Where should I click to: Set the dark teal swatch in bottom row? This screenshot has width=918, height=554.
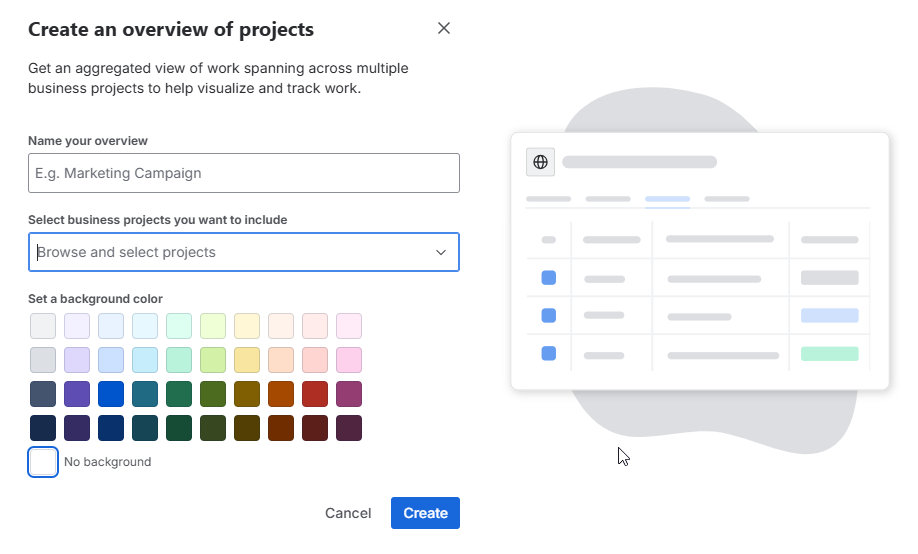145,428
